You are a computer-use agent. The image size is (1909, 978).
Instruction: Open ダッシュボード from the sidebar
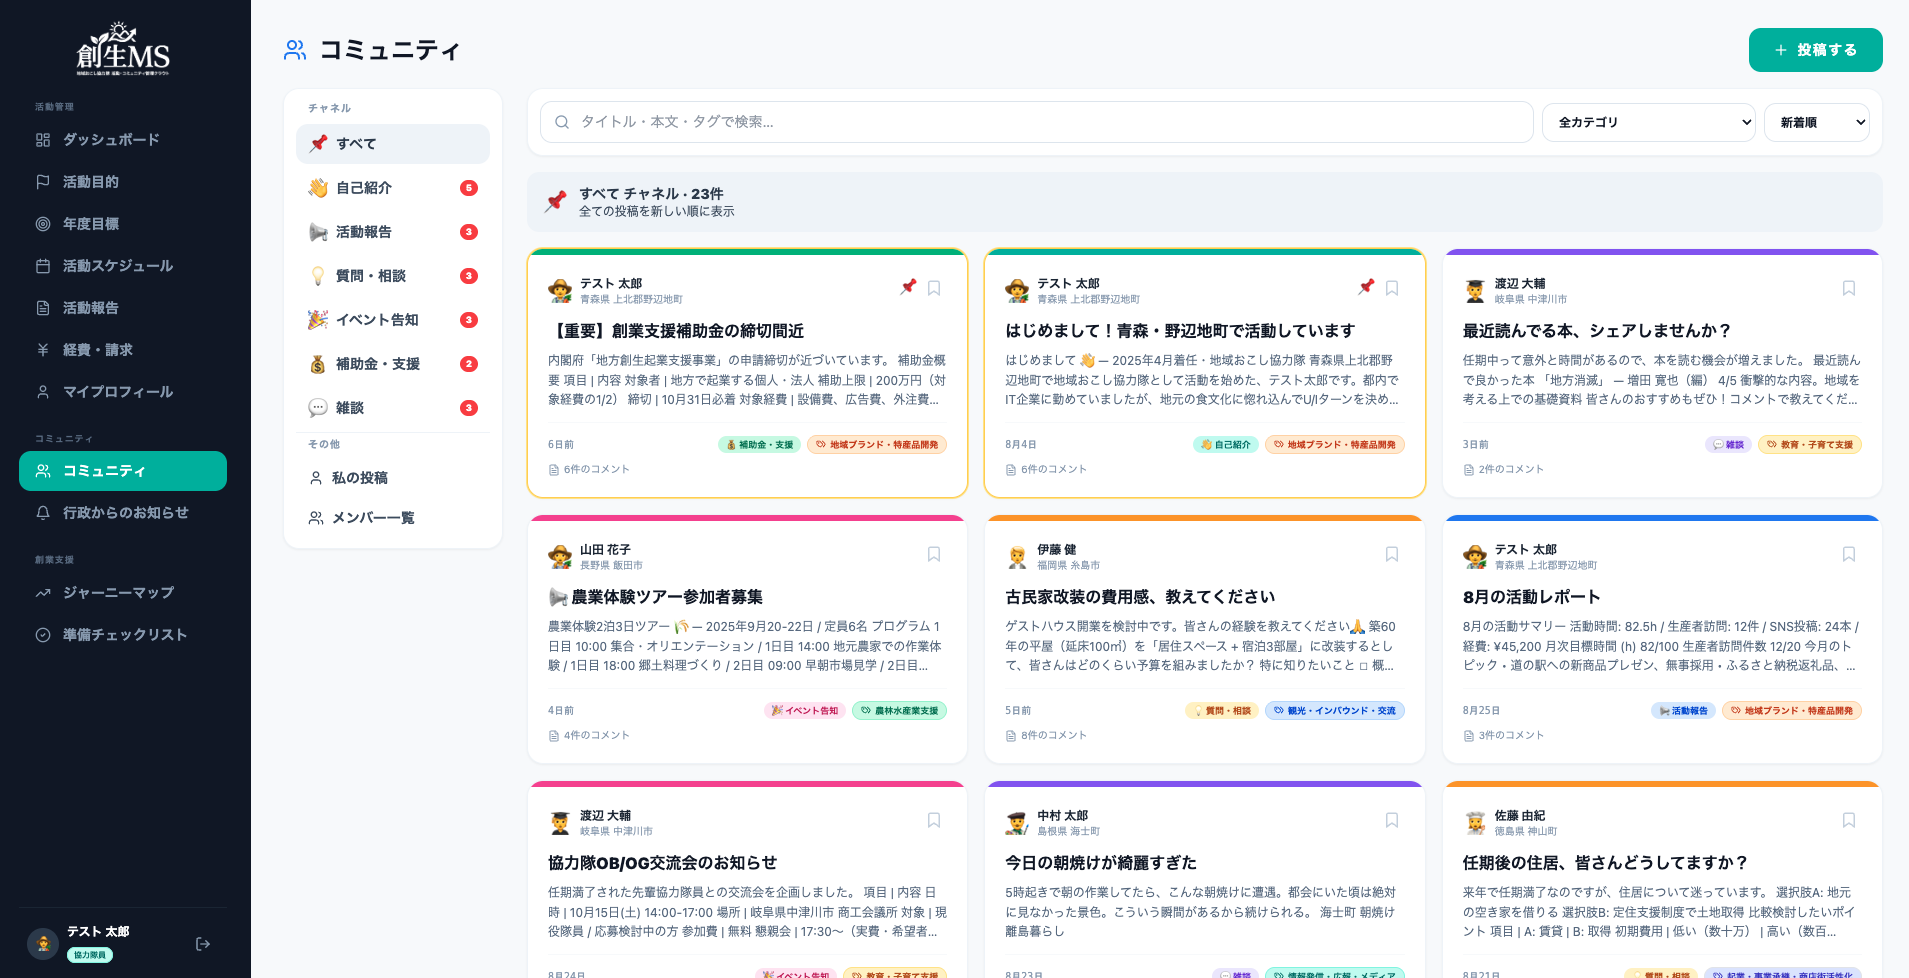pyautogui.click(x=123, y=140)
